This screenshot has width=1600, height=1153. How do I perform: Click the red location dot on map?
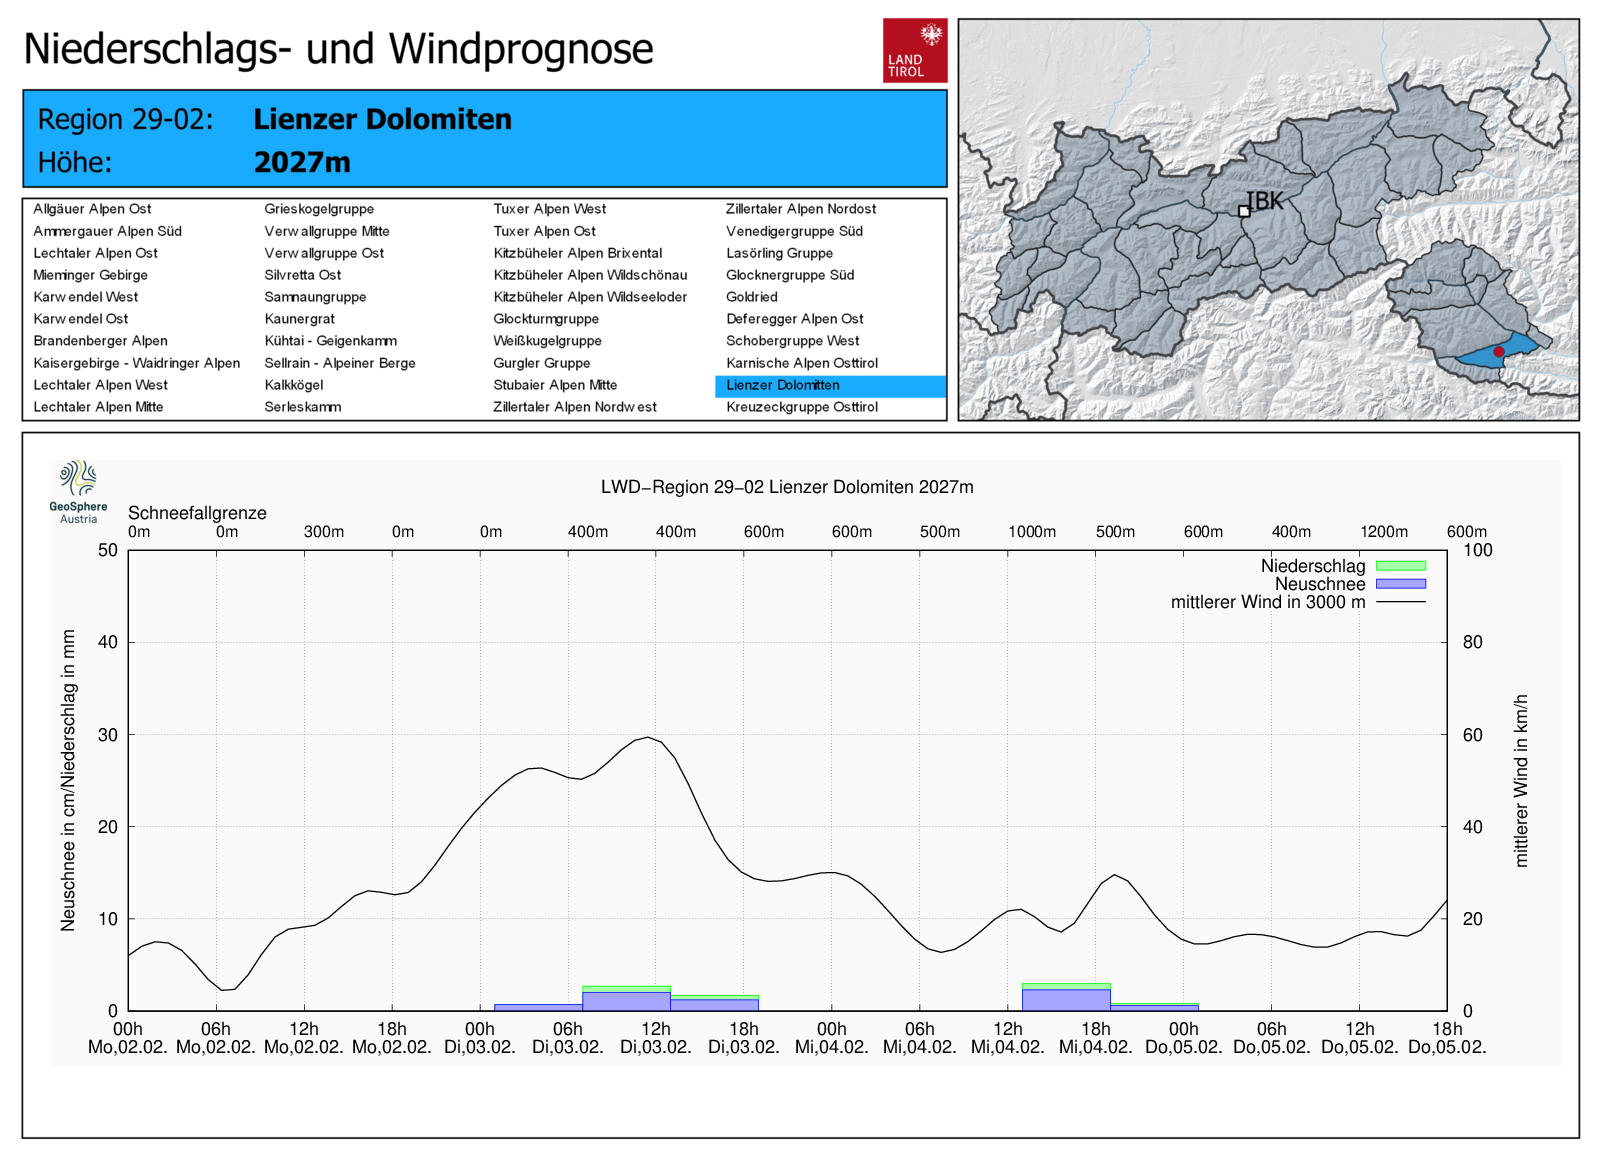point(1498,352)
